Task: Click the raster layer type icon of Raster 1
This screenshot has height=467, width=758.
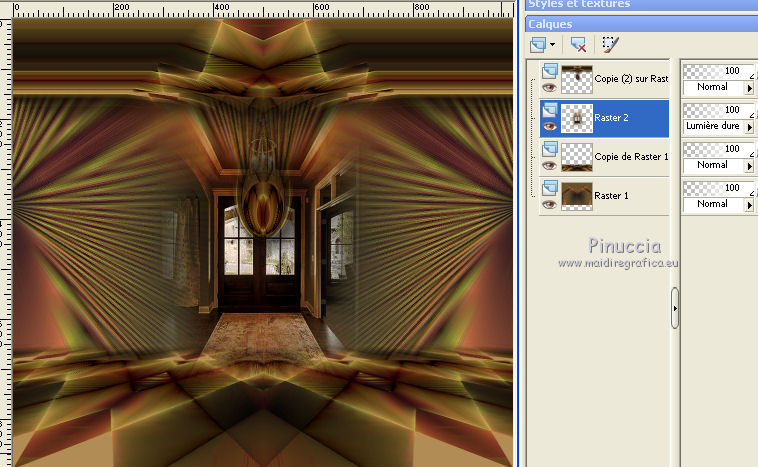Action: tap(550, 188)
